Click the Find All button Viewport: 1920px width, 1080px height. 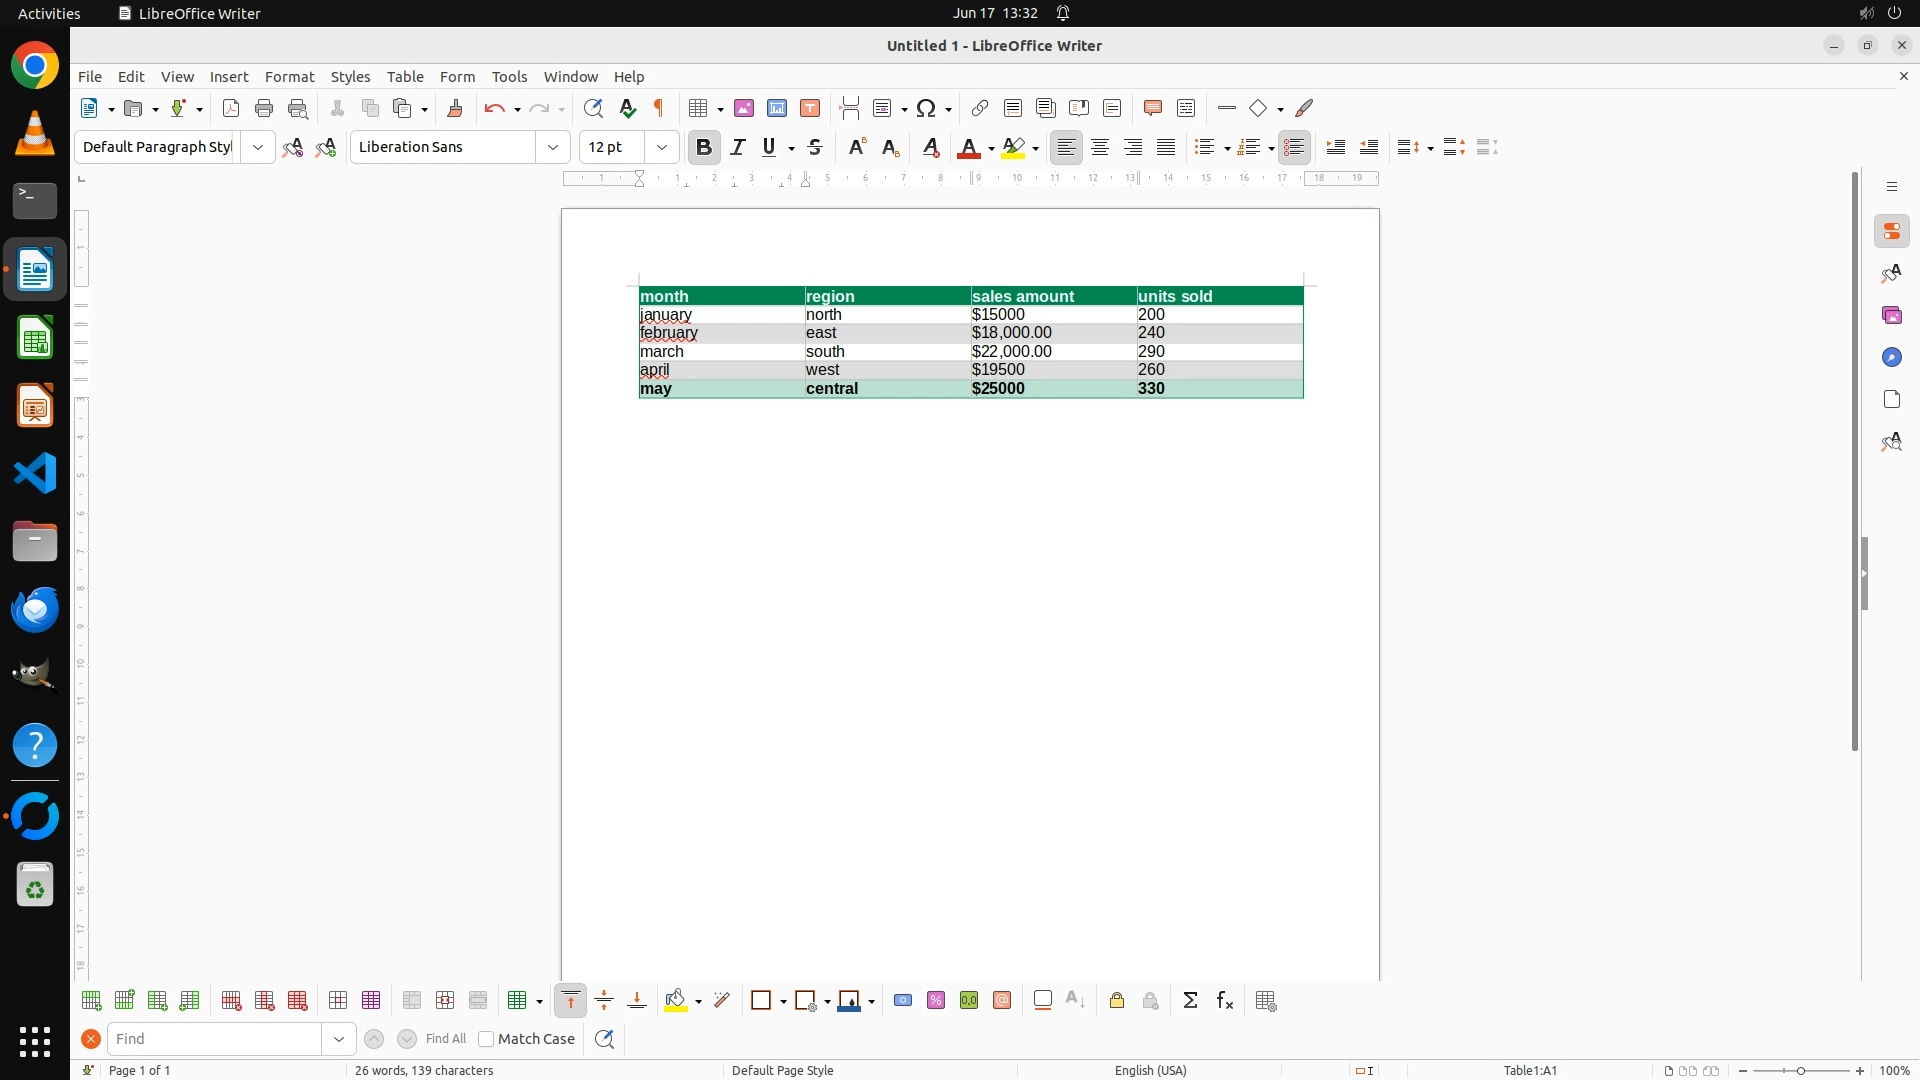446,1039
